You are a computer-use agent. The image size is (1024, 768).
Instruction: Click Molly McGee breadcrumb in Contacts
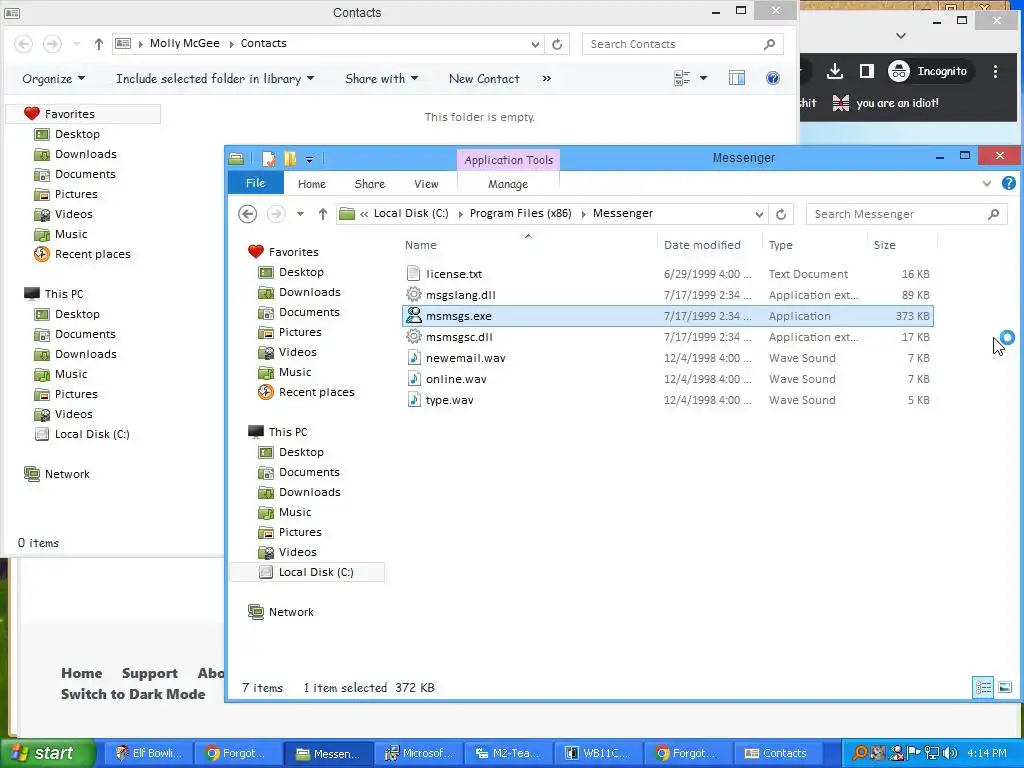pos(185,43)
